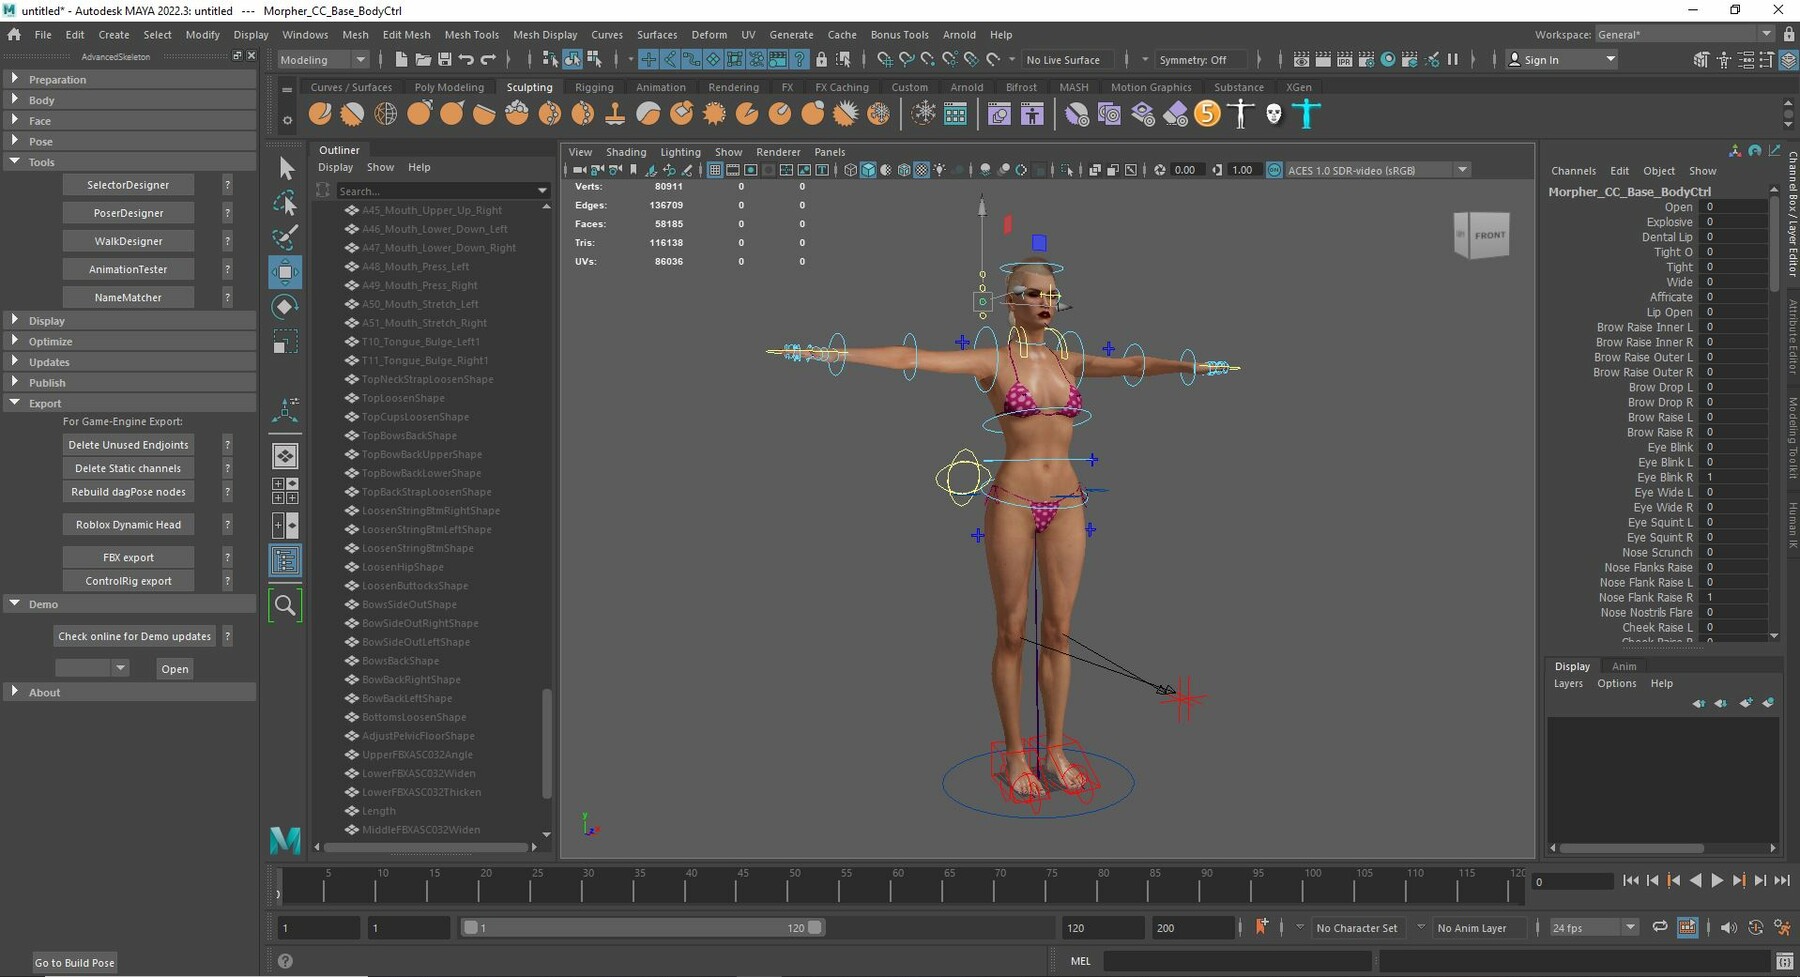Click the Maya home icon
This screenshot has height=977, width=1800.
tap(14, 34)
